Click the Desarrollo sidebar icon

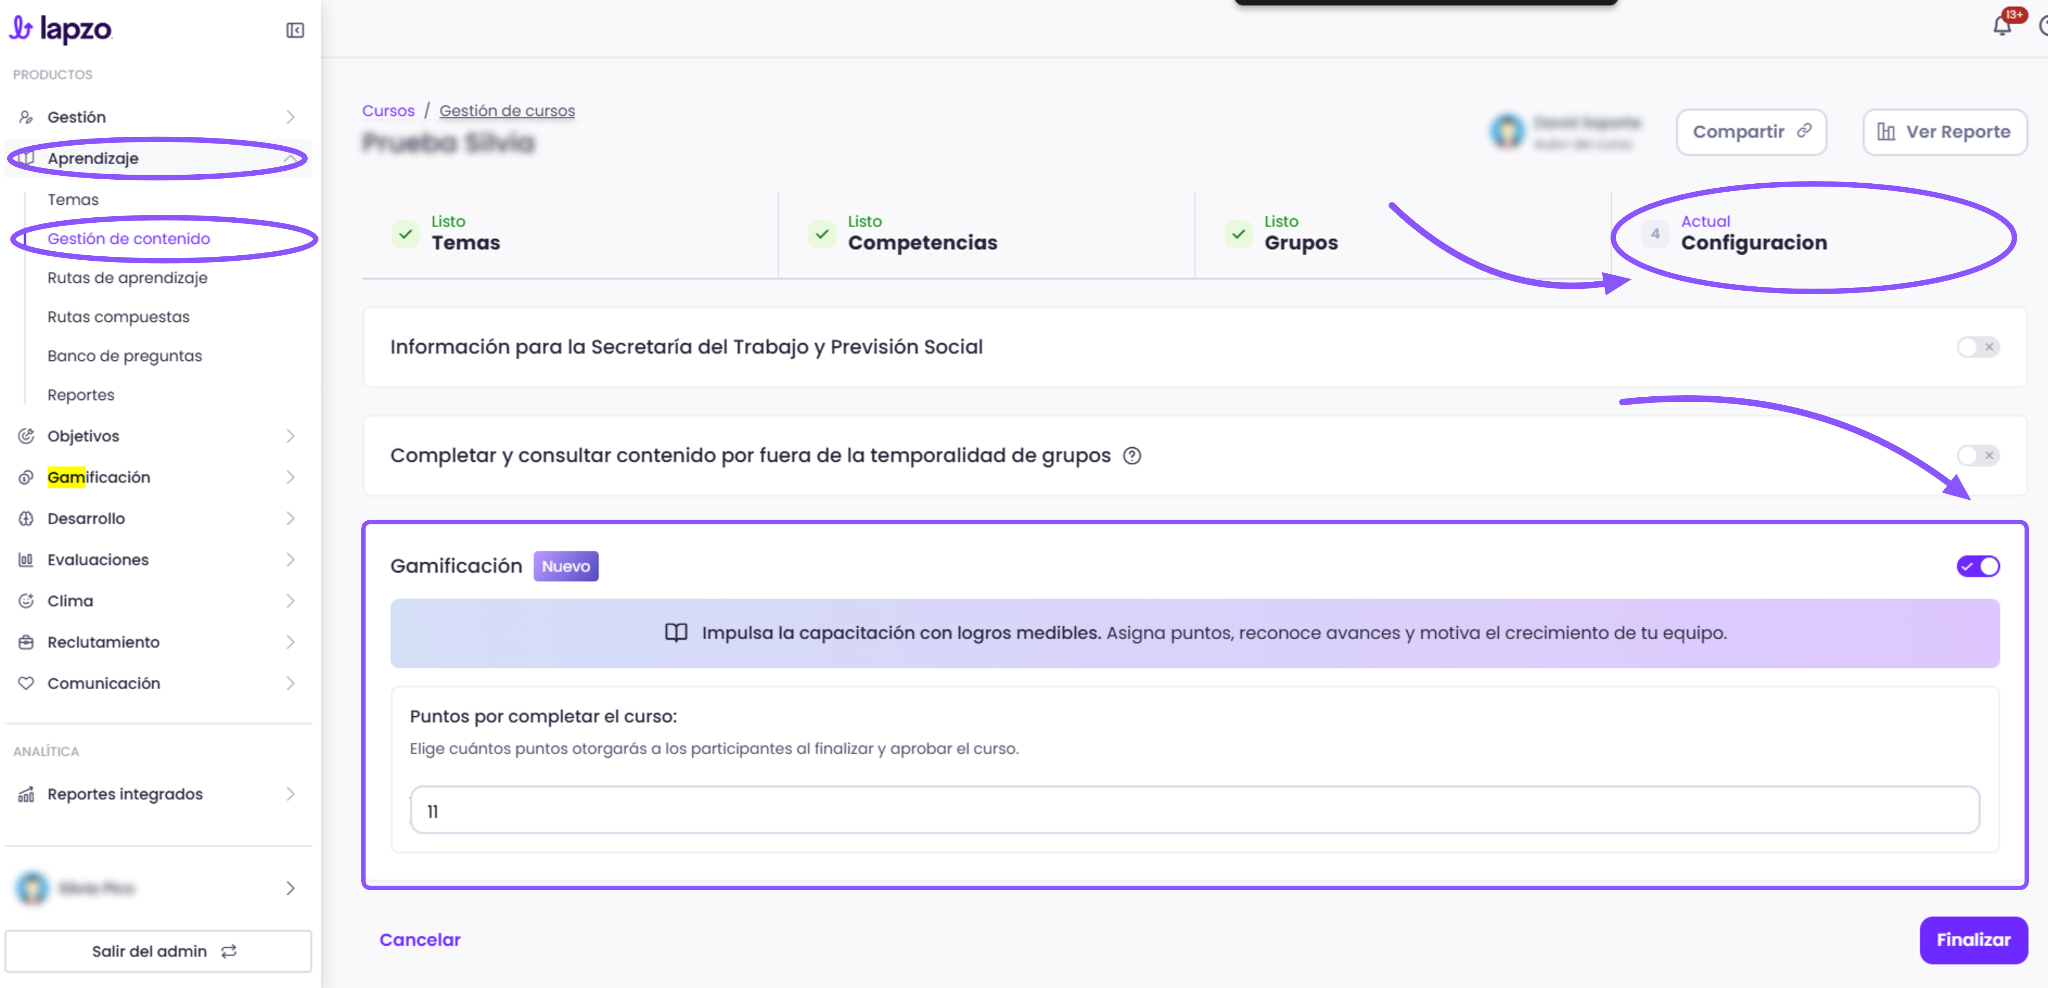click(x=26, y=518)
